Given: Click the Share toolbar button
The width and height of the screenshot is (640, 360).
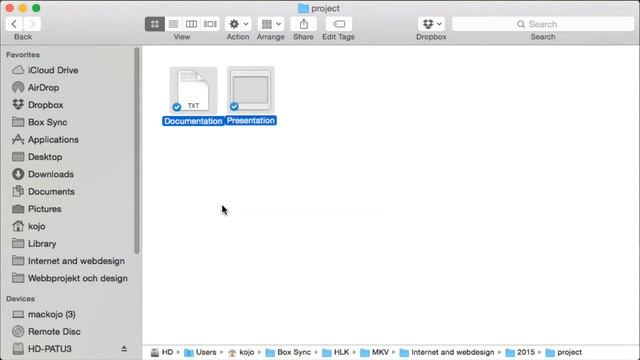Looking at the screenshot, I should point(303,24).
